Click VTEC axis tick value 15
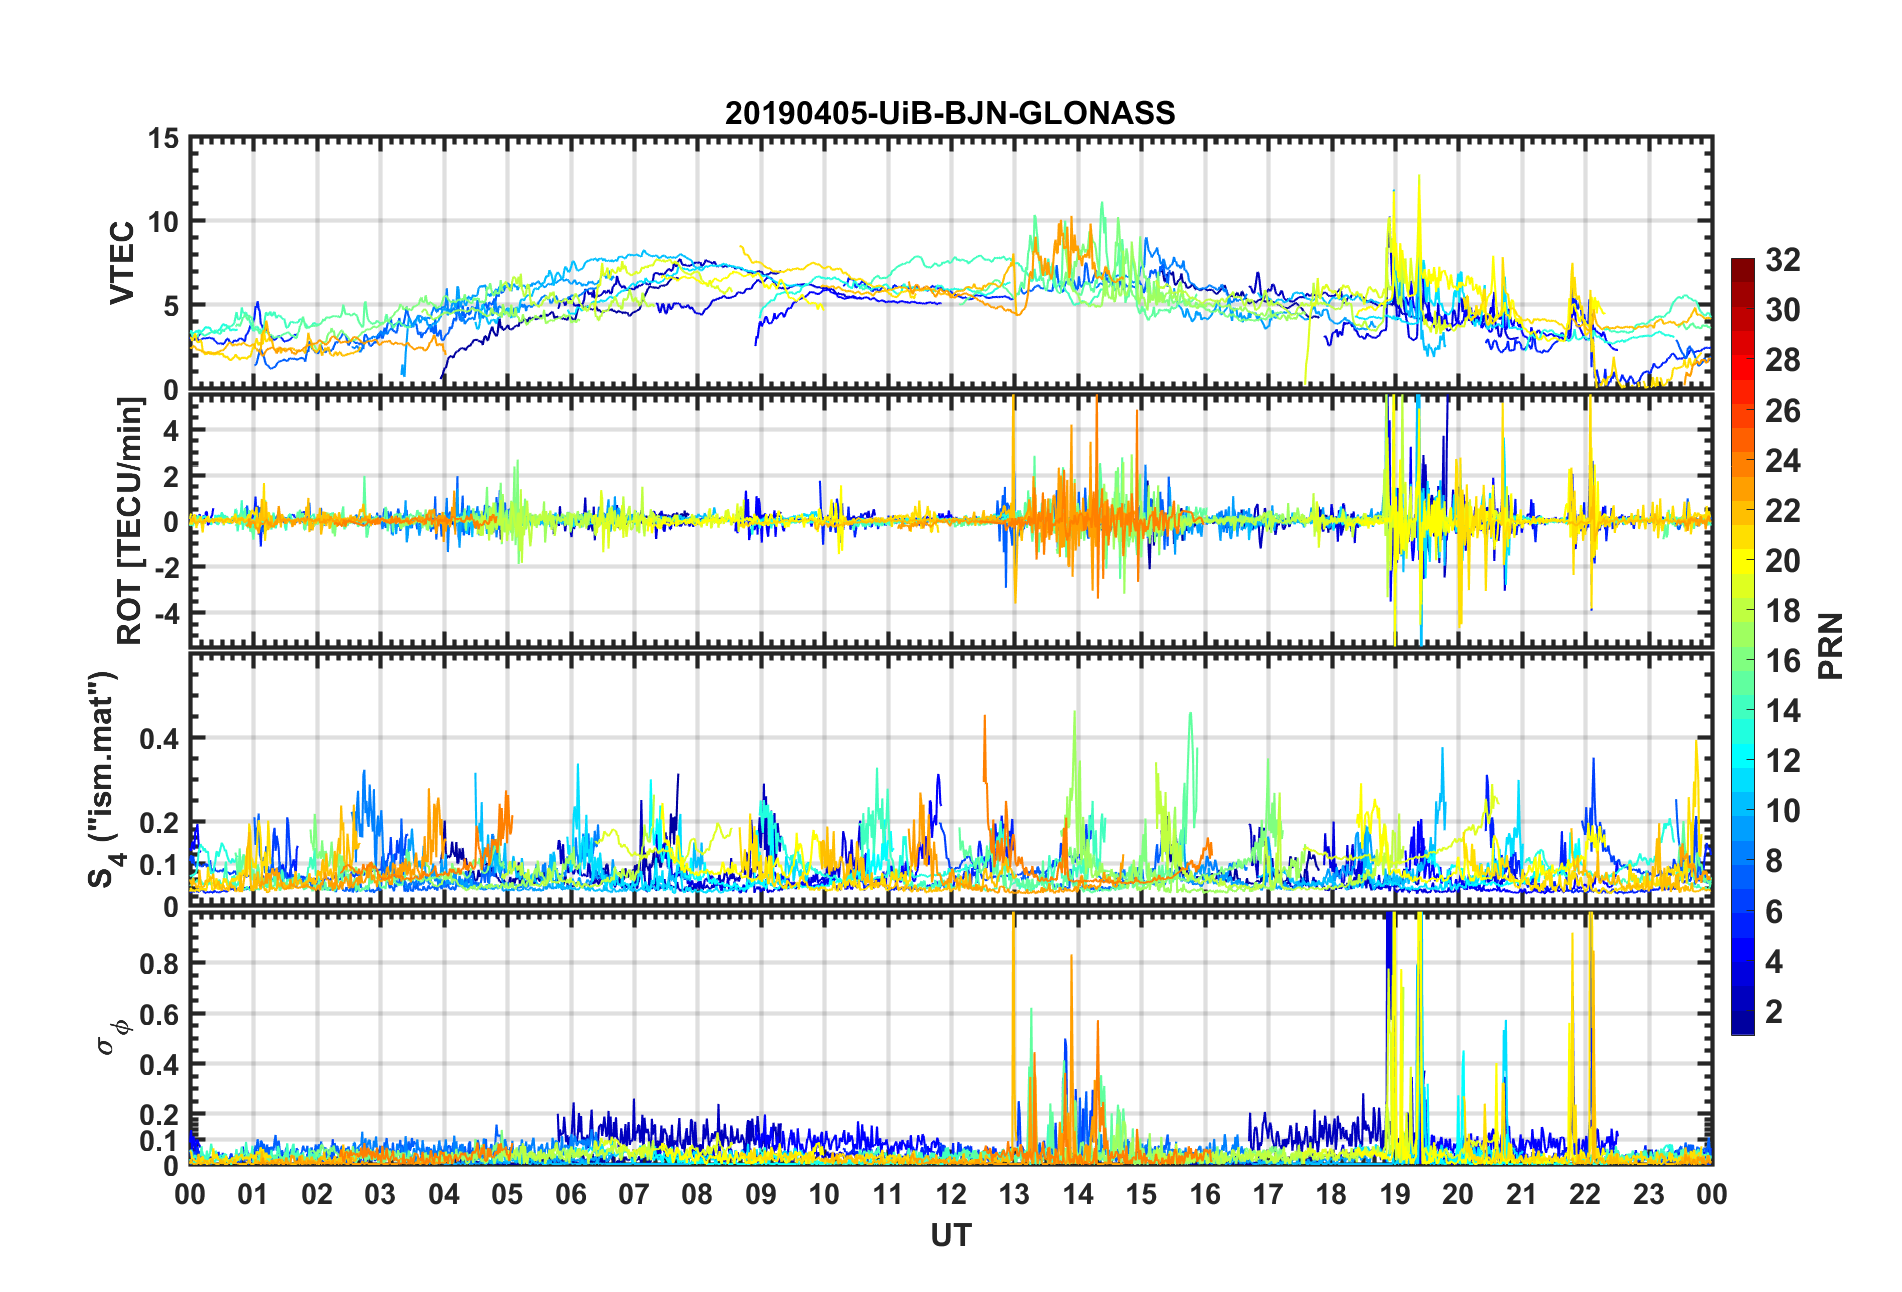 [x=163, y=139]
